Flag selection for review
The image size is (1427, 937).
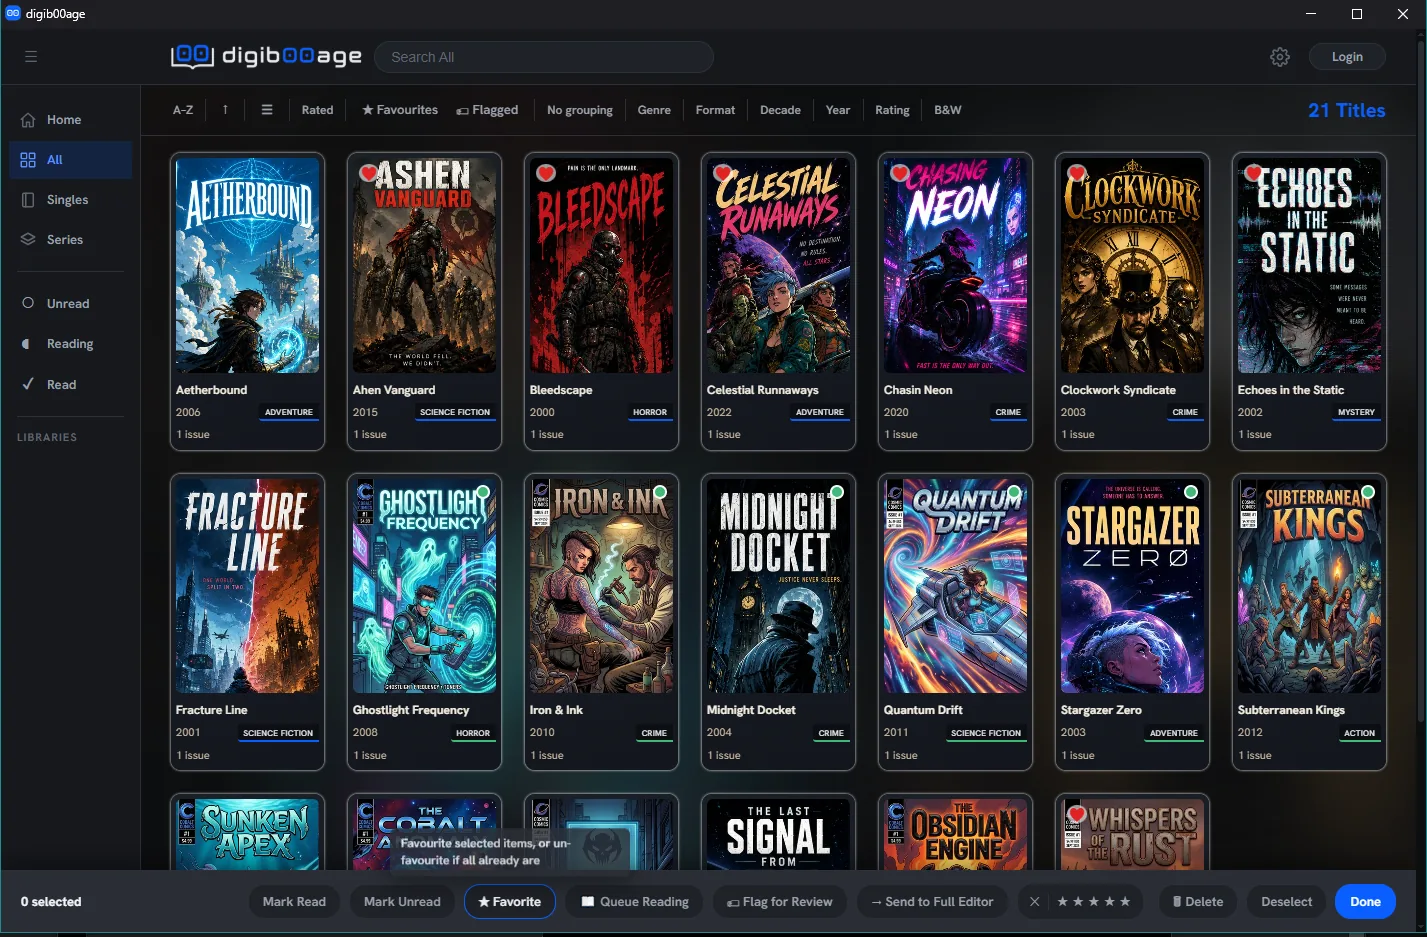pyautogui.click(x=780, y=902)
